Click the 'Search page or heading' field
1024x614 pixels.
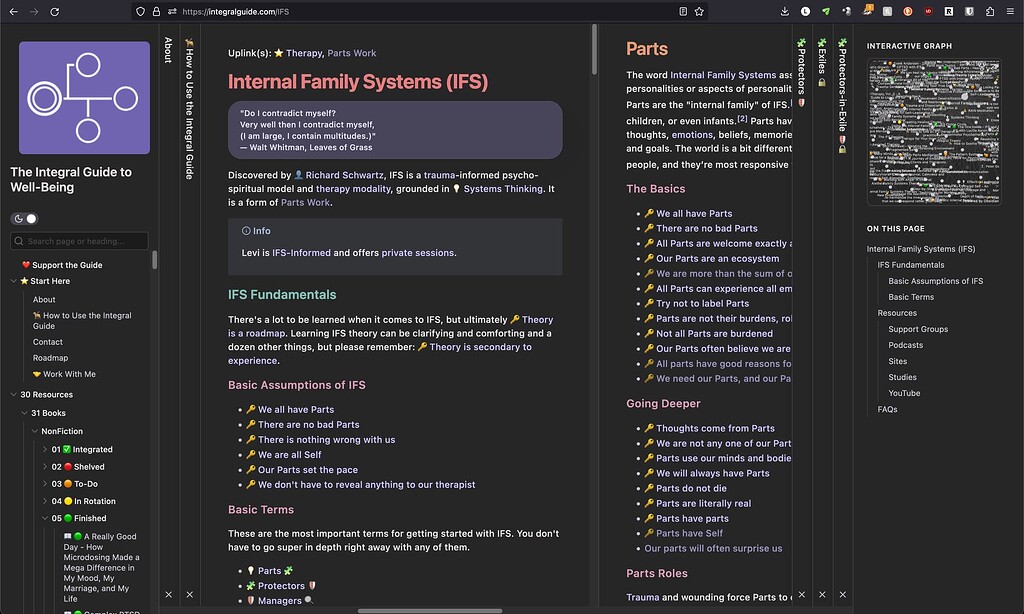(x=78, y=240)
